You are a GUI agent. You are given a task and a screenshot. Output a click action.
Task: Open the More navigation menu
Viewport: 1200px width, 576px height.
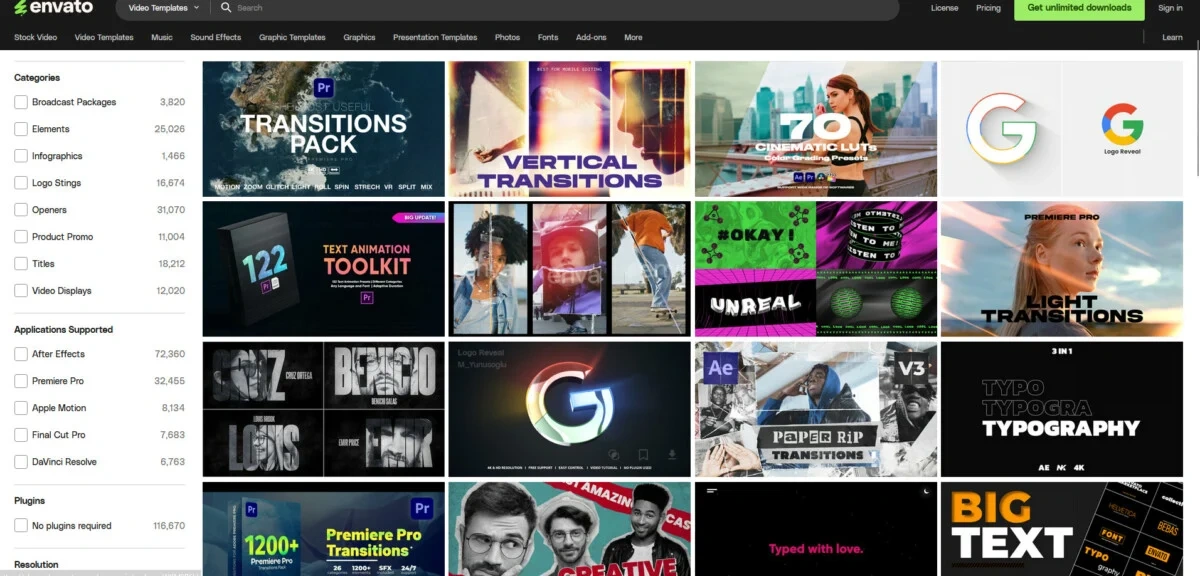[633, 37]
